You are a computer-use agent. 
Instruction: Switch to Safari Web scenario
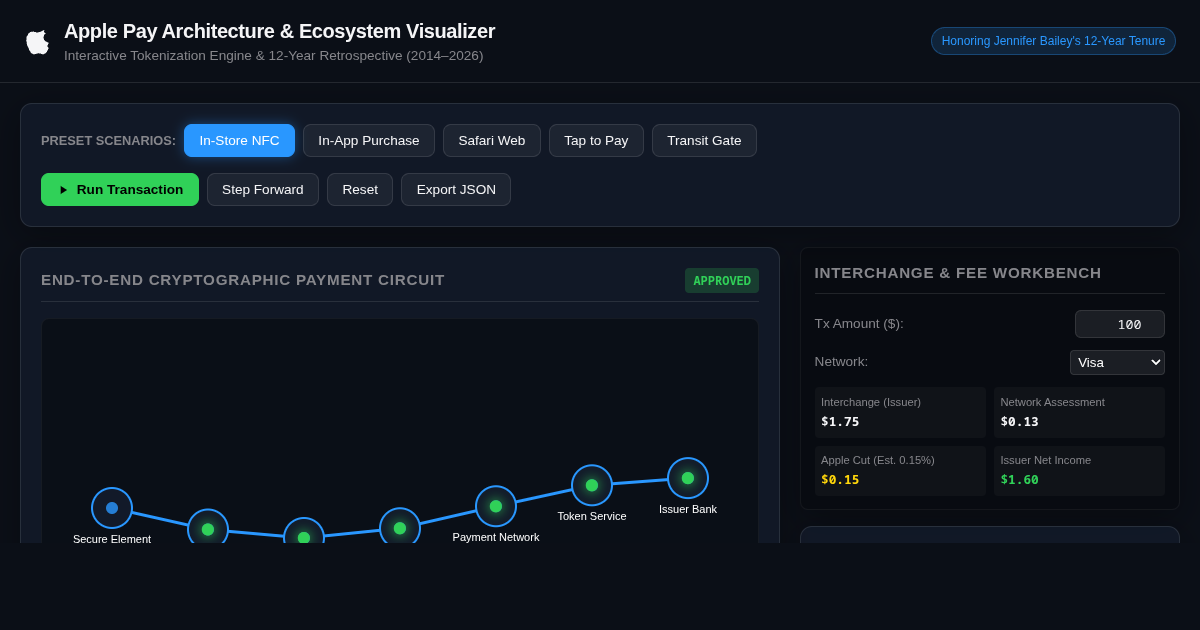pyautogui.click(x=492, y=140)
